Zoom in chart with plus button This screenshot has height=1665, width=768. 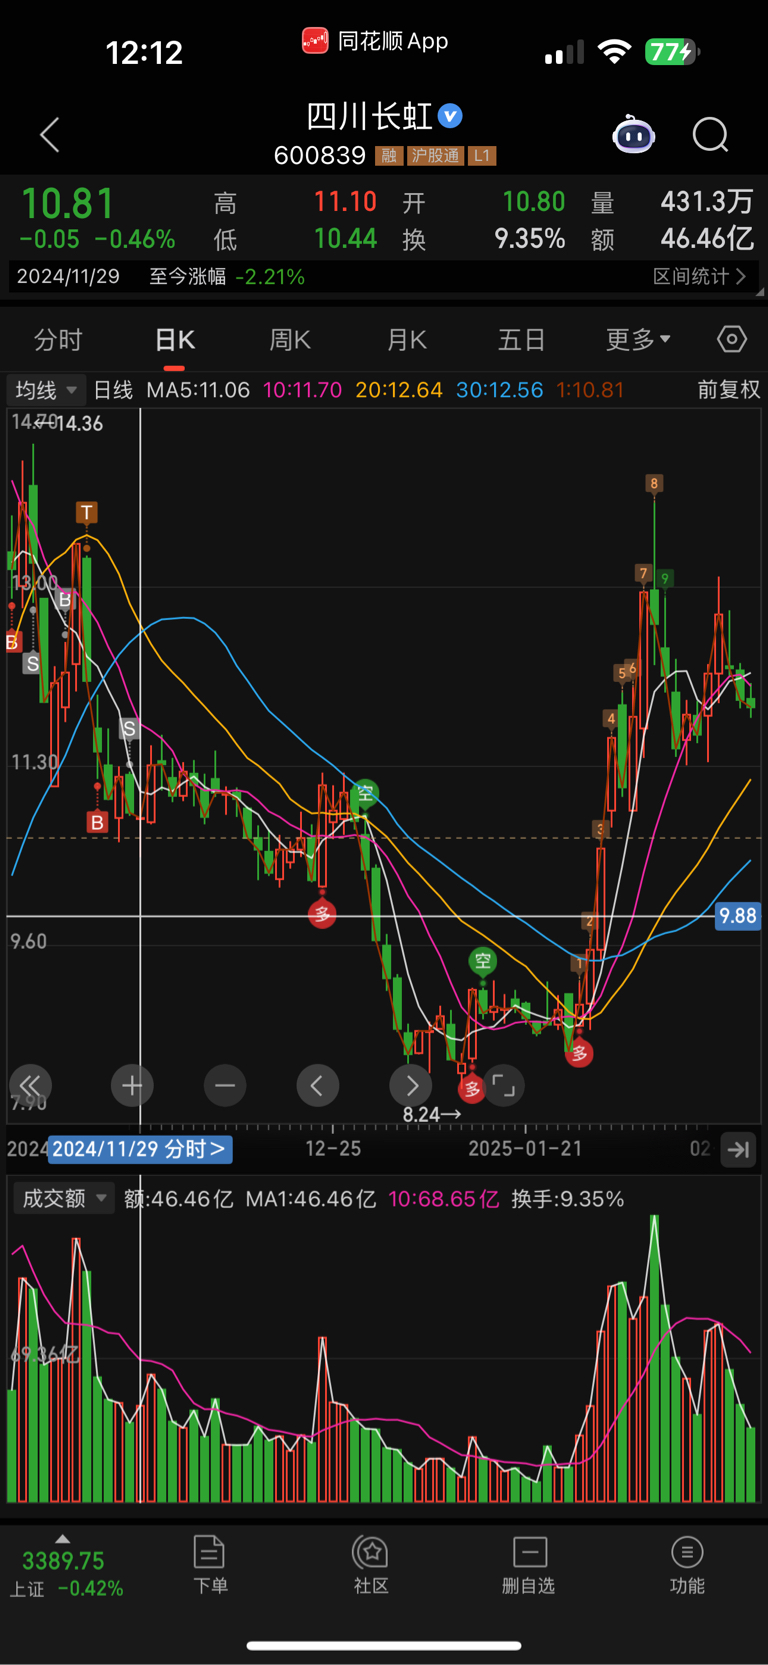tap(132, 1085)
